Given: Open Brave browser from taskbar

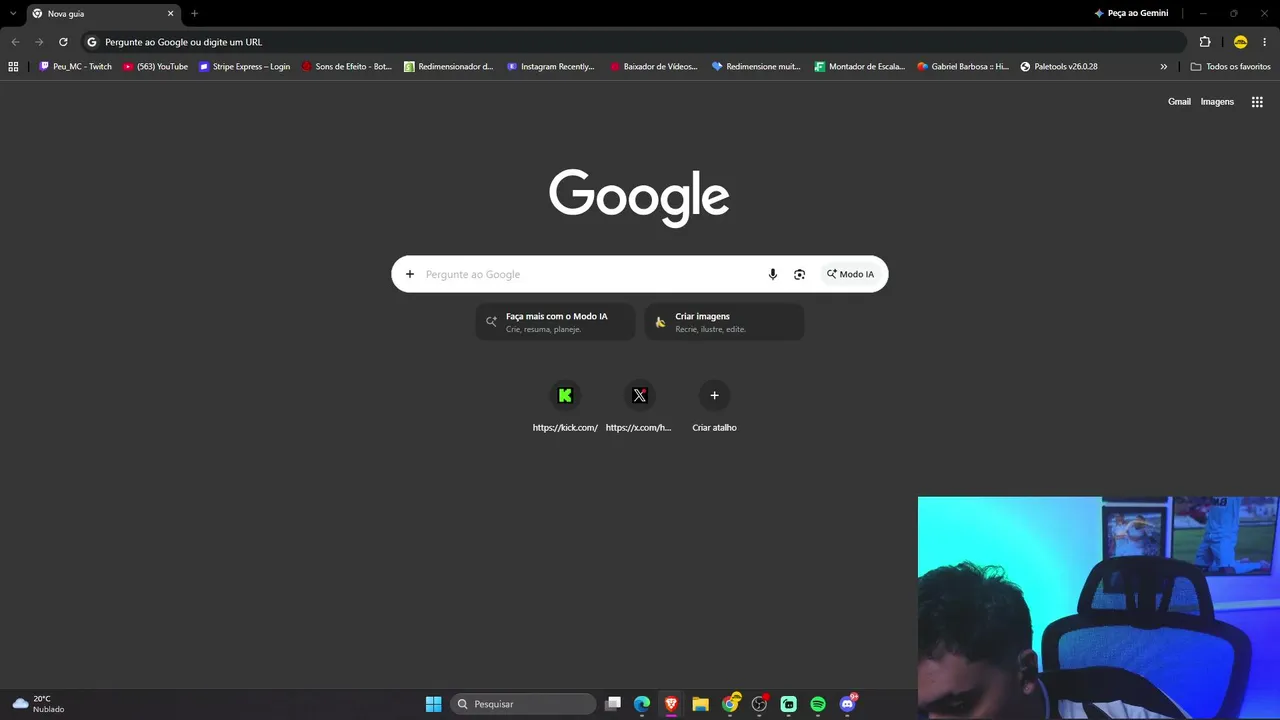Looking at the screenshot, I should point(671,704).
